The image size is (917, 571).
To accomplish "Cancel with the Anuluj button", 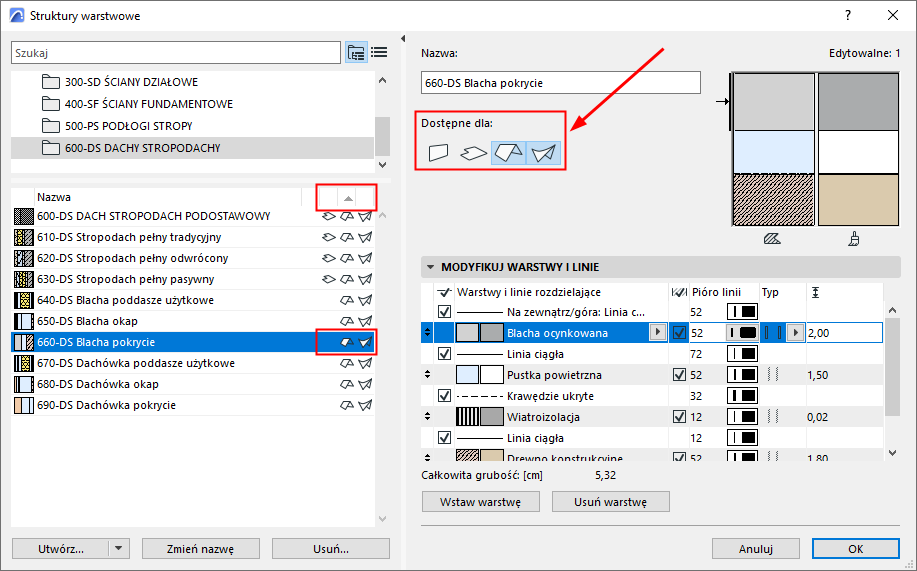I will click(756, 549).
